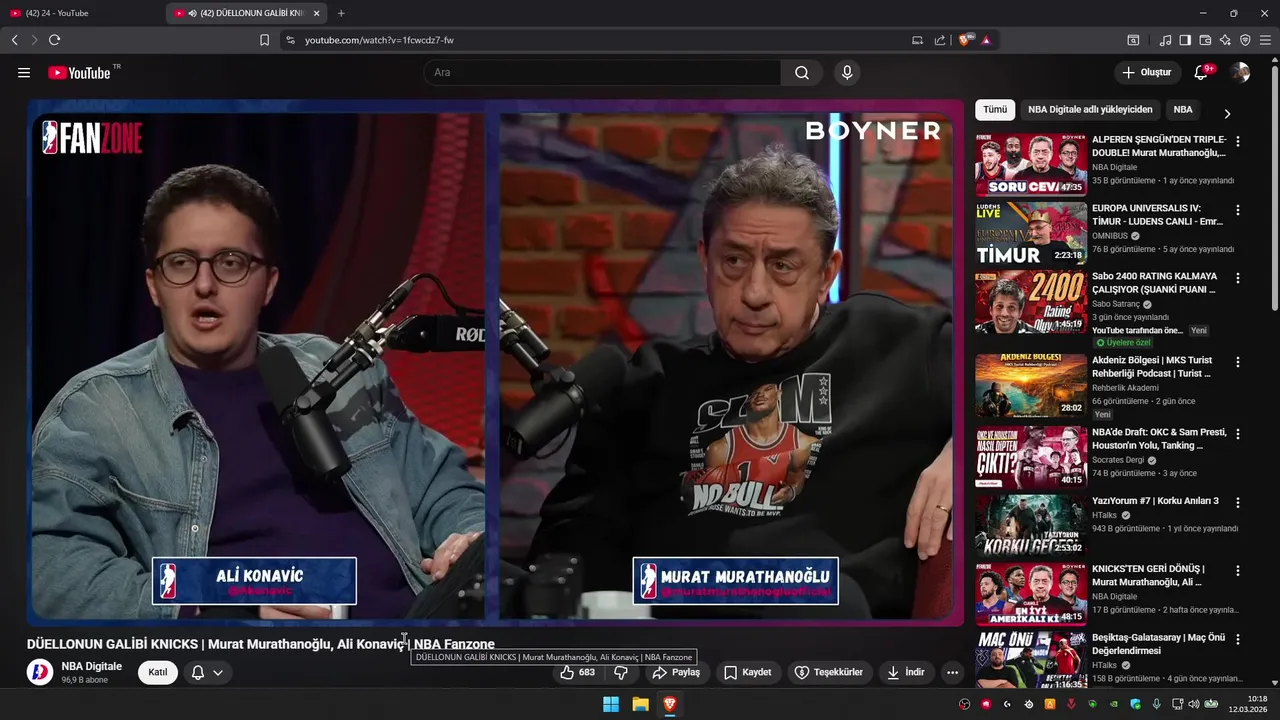Open Akdeniz Bölgesi podcast thumbnail
The width and height of the screenshot is (1280, 720).
[x=1031, y=385]
